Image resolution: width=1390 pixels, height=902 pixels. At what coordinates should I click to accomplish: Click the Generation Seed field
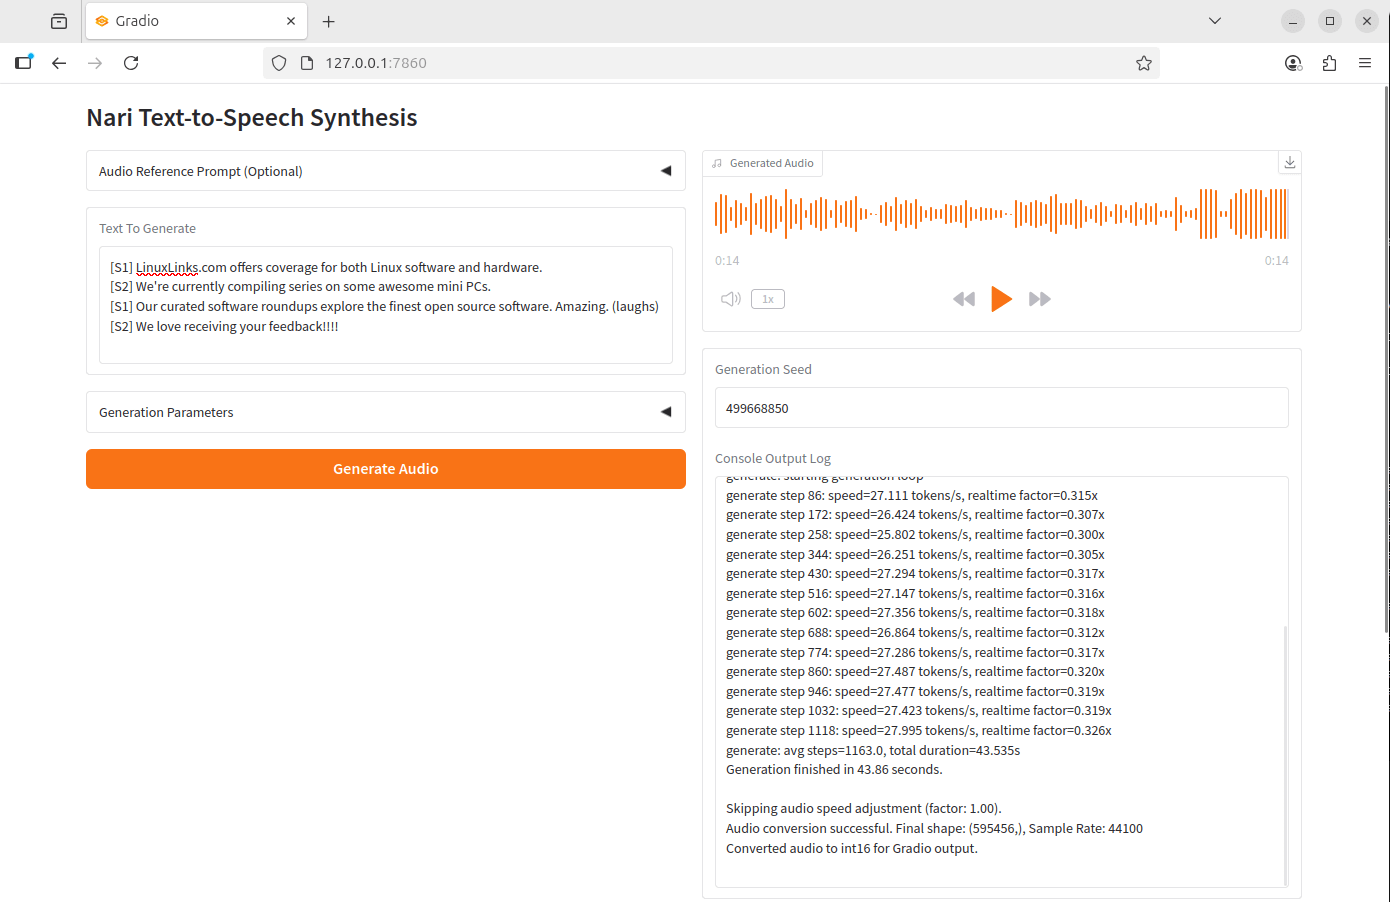coord(1001,408)
